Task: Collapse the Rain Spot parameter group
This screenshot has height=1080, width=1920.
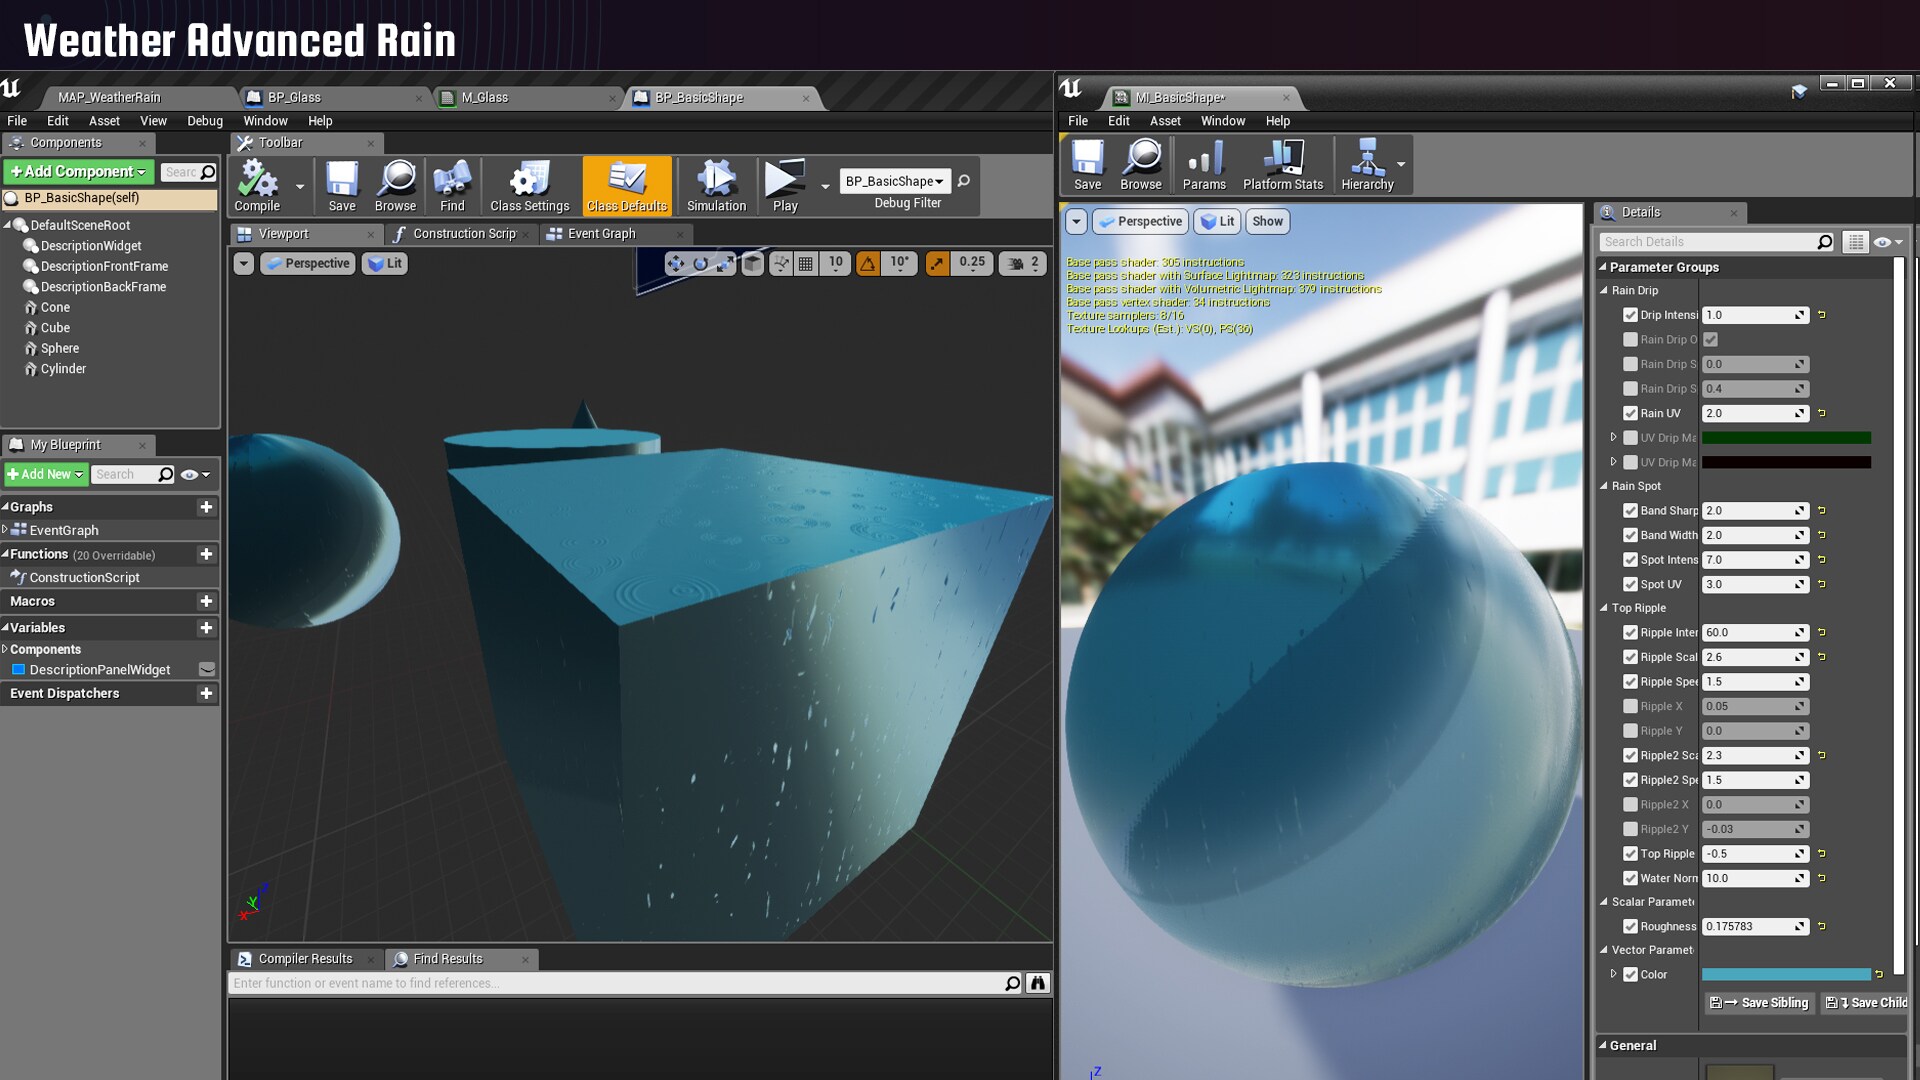Action: tap(1605, 486)
